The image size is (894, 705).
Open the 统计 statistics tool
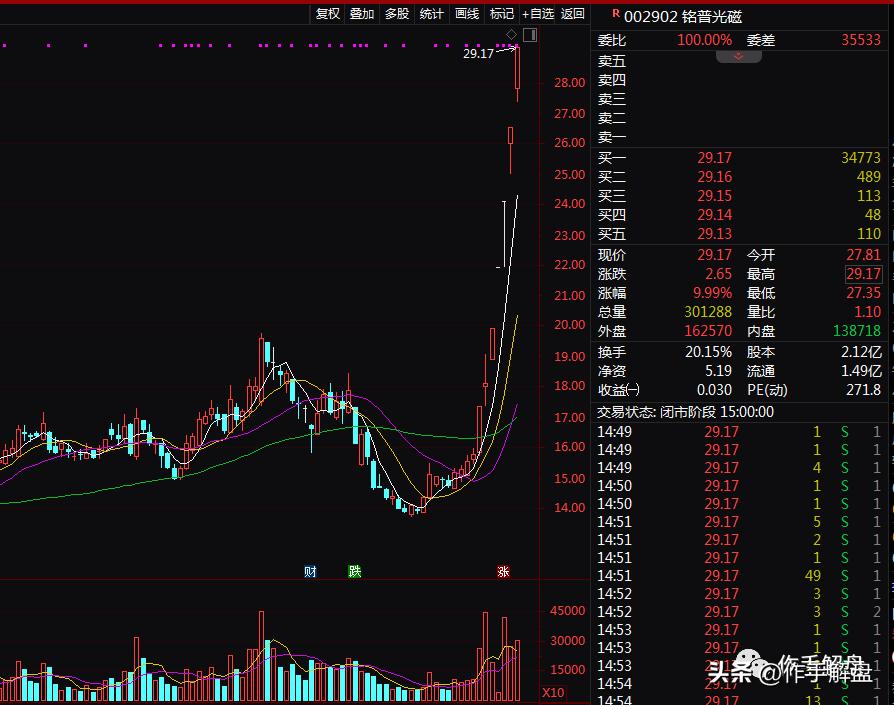pos(431,15)
